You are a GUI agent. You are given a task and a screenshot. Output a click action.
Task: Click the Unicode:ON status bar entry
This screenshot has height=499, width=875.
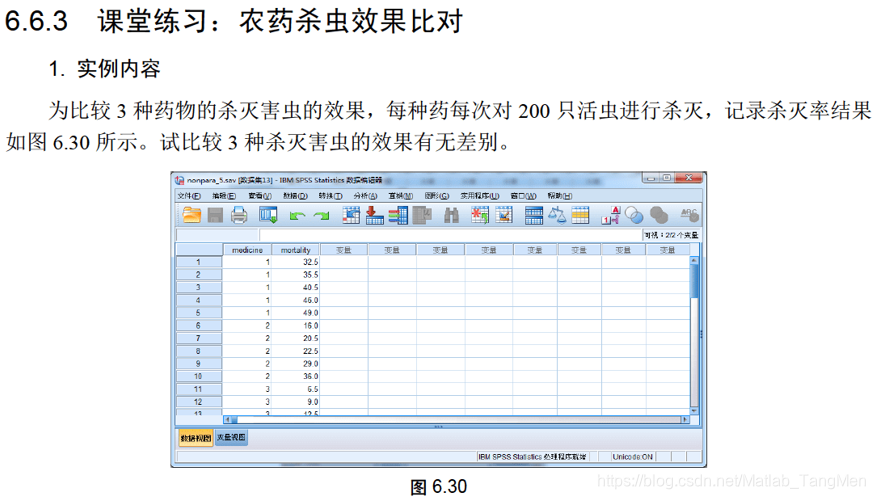point(632,457)
